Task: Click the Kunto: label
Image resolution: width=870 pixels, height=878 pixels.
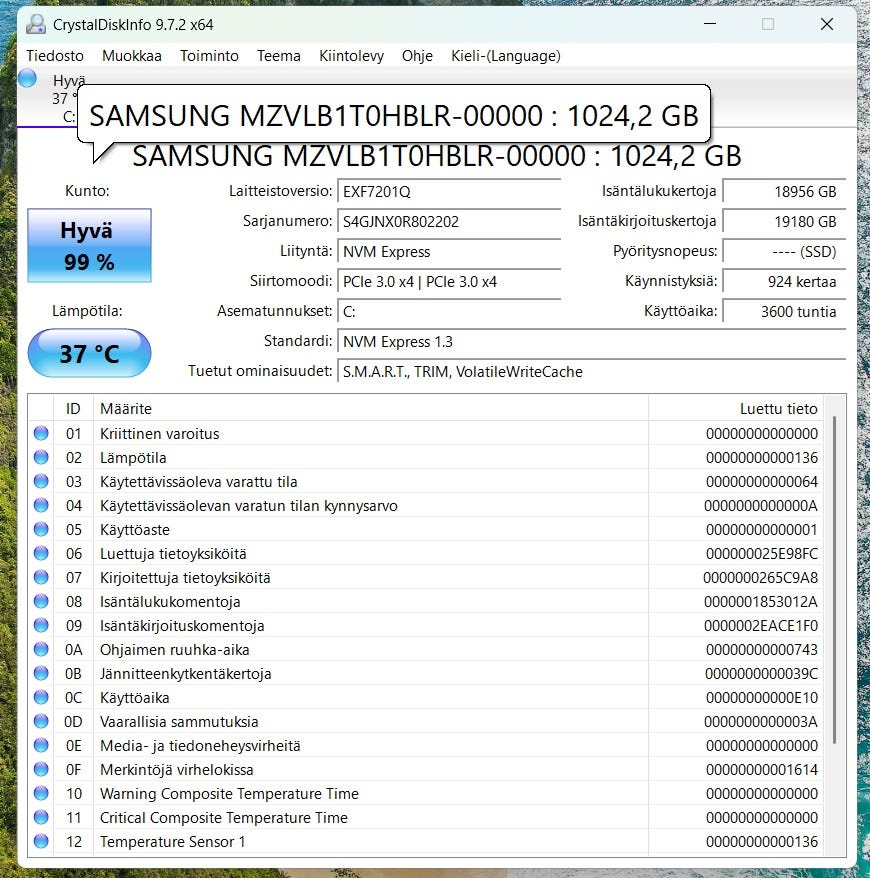Action: click(87, 191)
